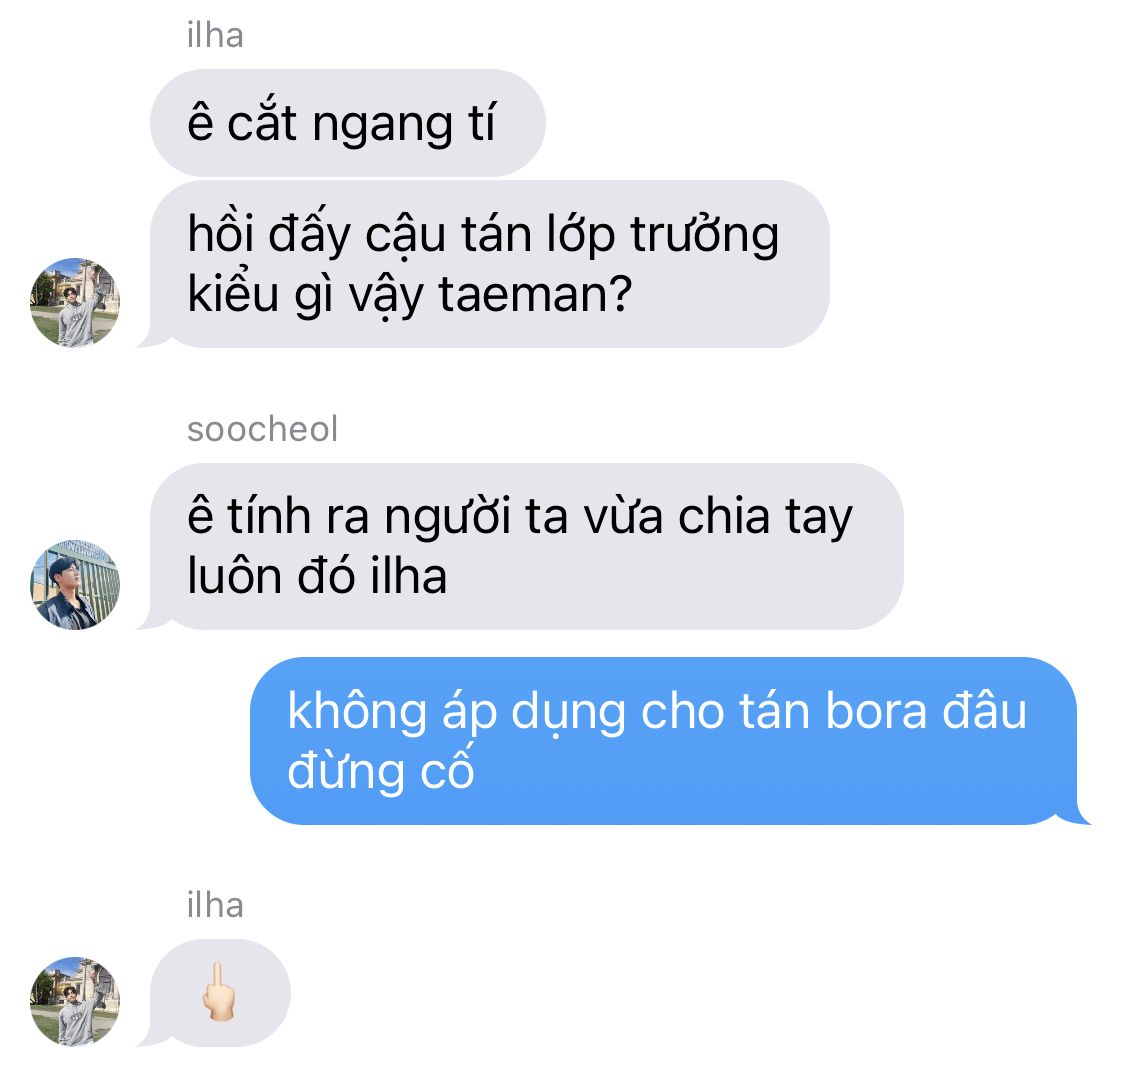This screenshot has width=1125, height=1065.
Task: Click the words "đừng cố" in the blue bubble
Action: 381,771
